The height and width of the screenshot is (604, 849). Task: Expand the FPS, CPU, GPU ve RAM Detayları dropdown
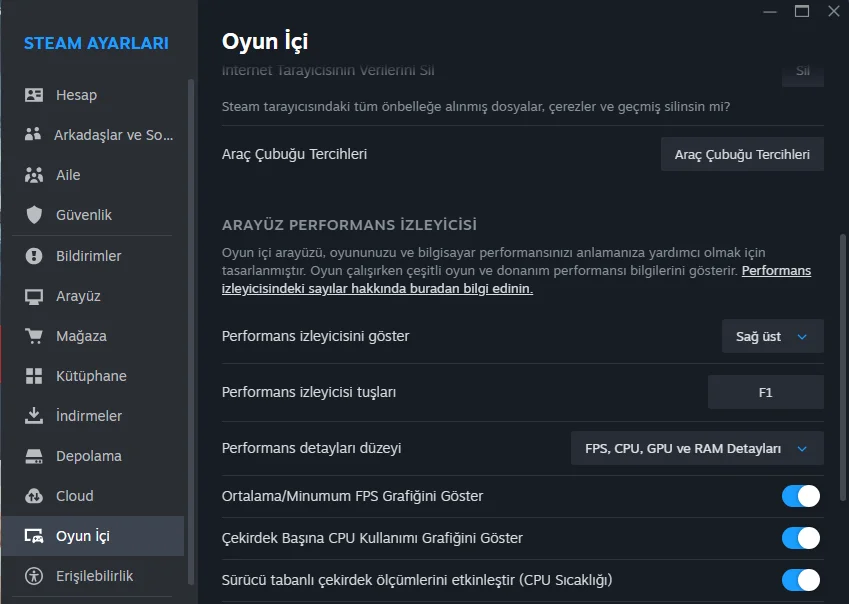pyautogui.click(x=697, y=448)
